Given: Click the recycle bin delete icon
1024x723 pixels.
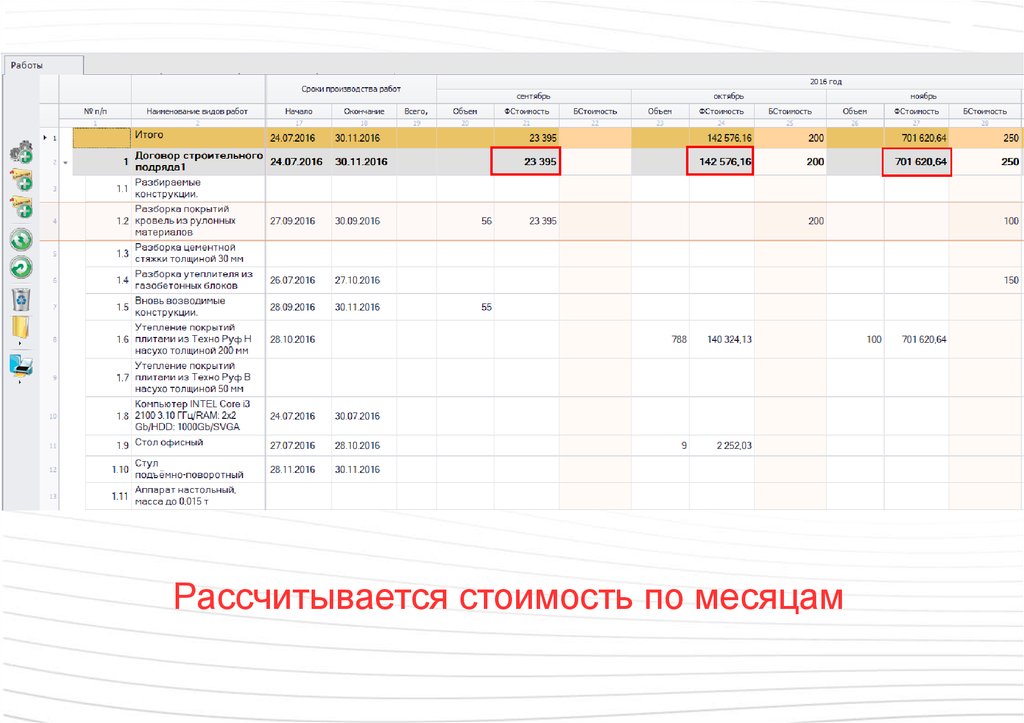Looking at the screenshot, I should [x=21, y=299].
